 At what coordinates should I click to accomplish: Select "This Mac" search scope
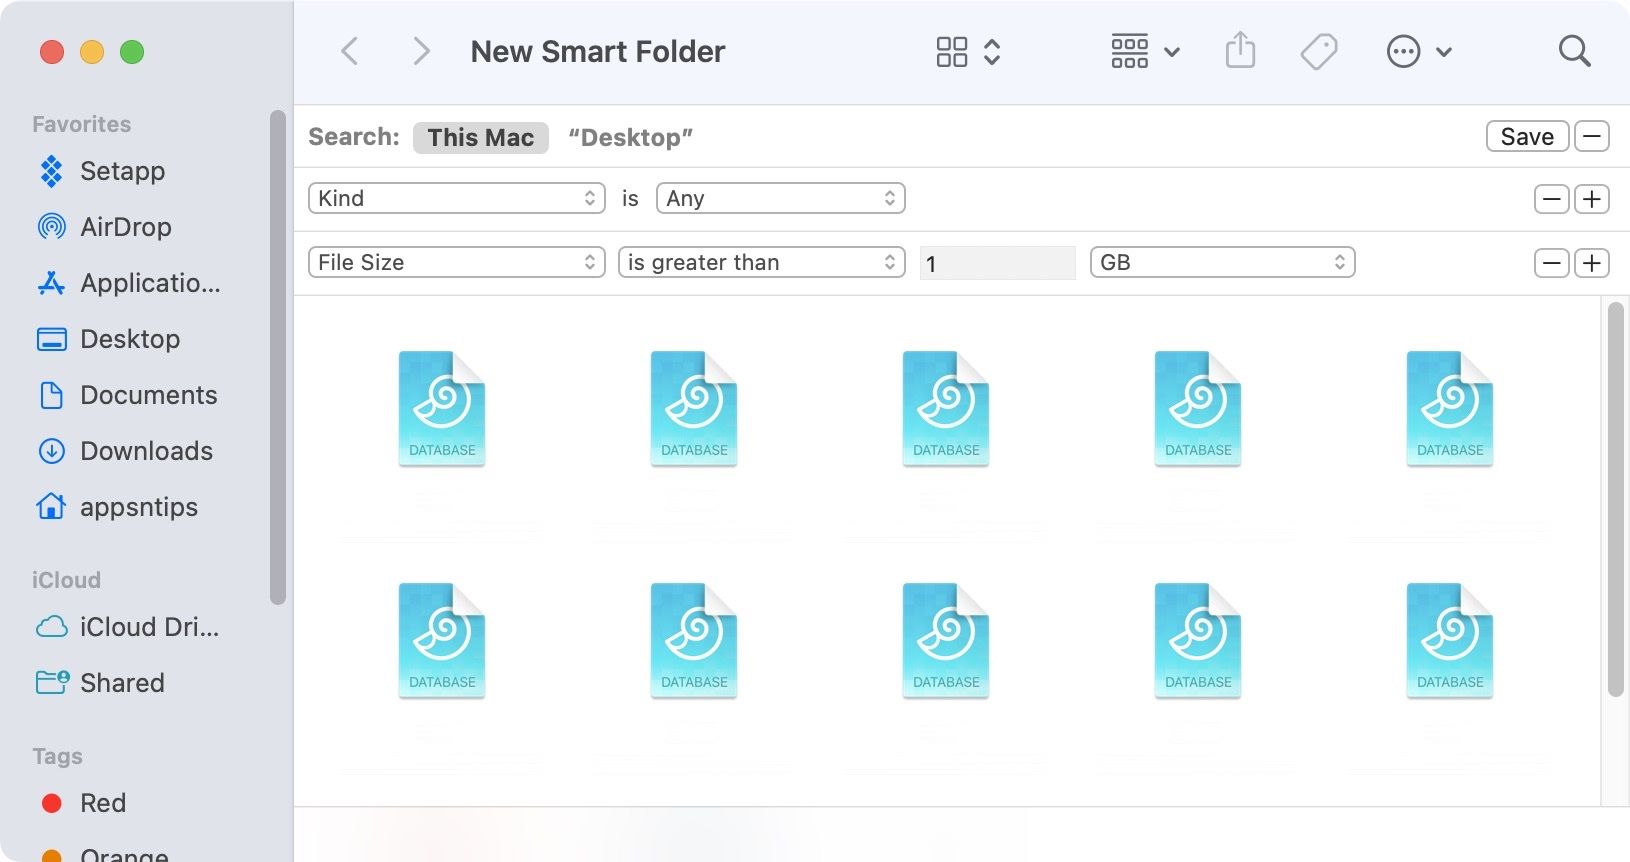coord(480,137)
